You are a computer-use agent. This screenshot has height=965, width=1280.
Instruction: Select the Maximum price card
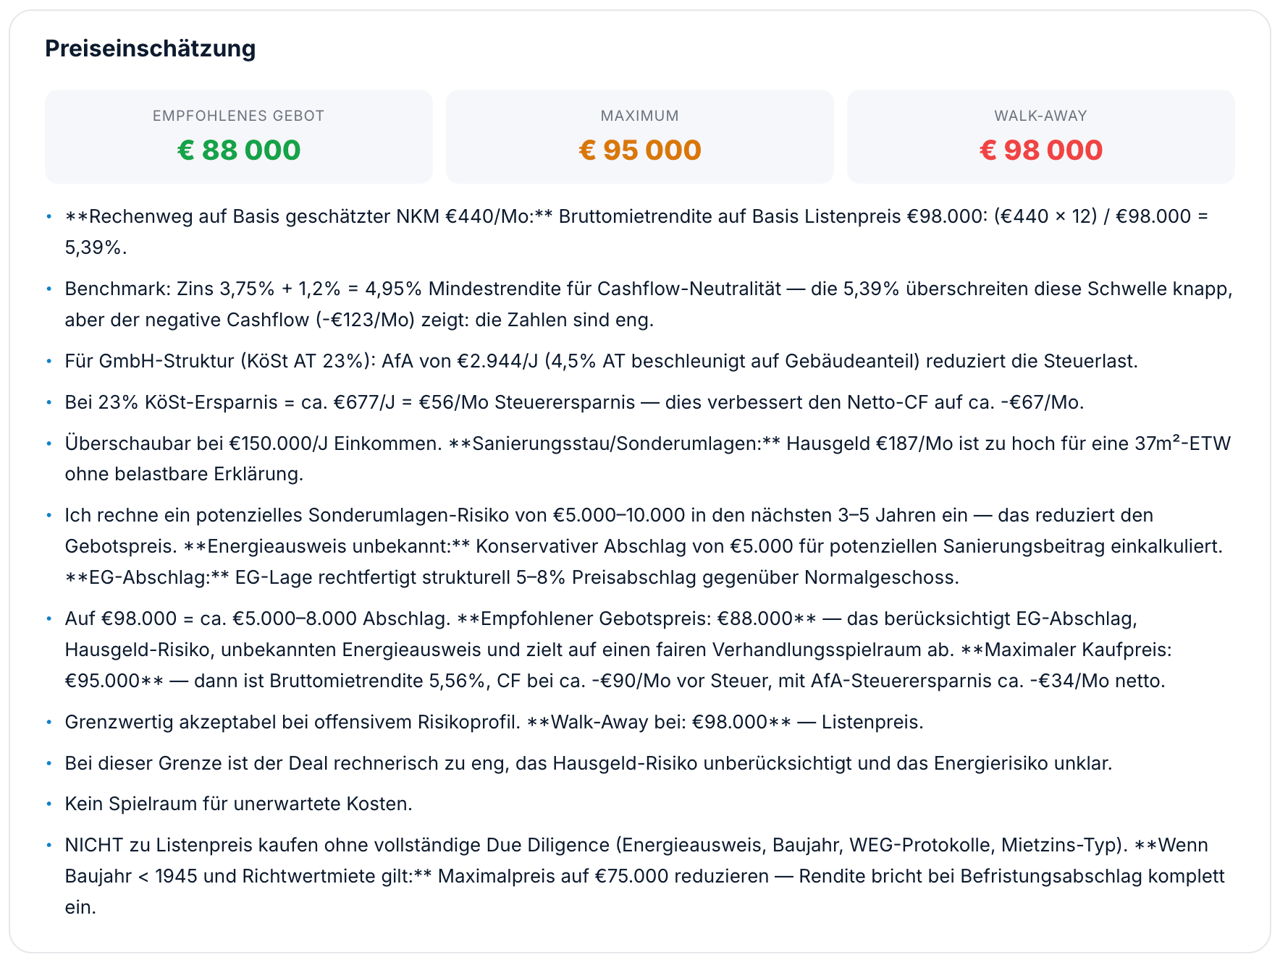tap(640, 137)
